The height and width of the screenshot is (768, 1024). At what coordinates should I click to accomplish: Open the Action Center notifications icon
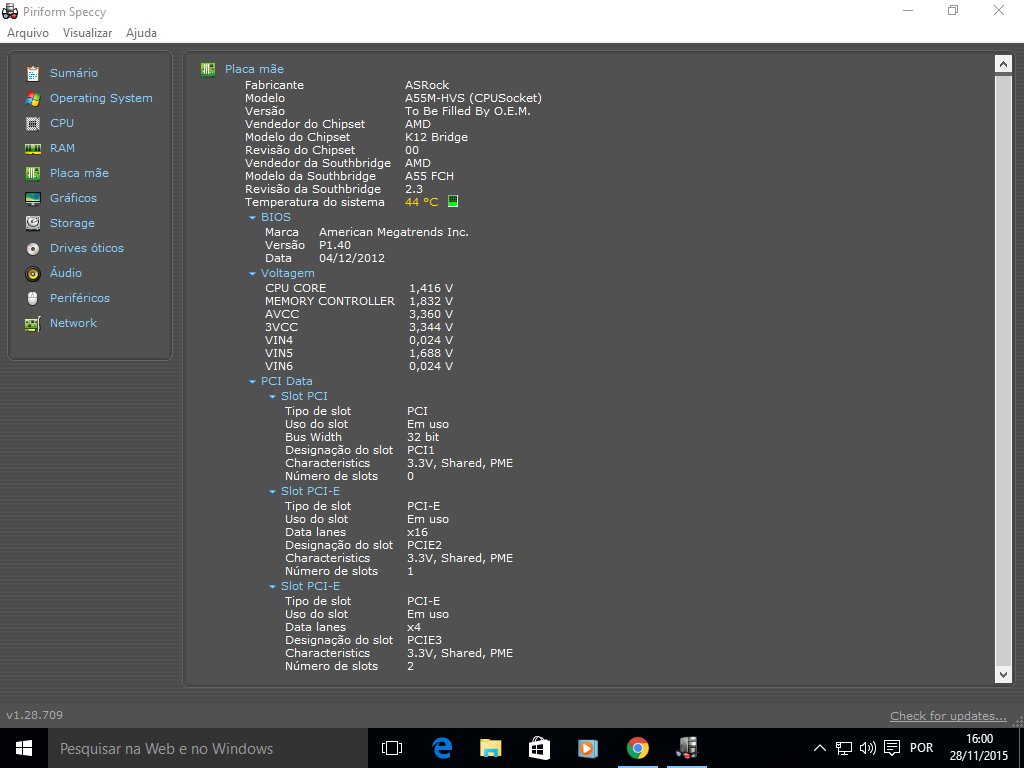tap(892, 748)
